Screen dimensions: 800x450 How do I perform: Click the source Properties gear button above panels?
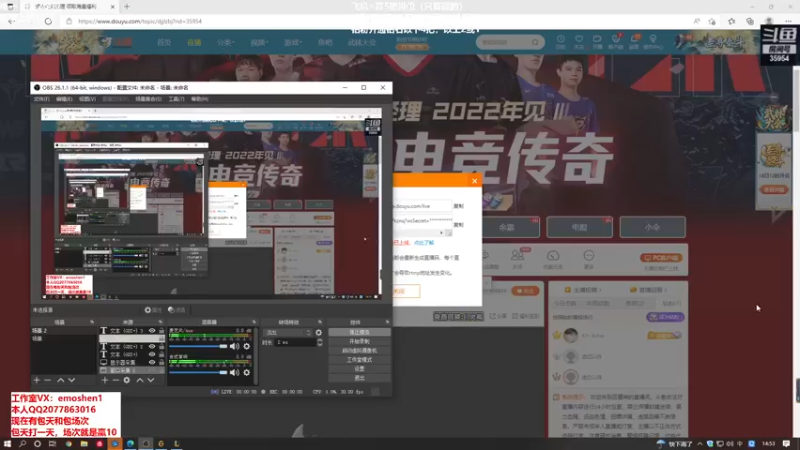tap(153, 310)
